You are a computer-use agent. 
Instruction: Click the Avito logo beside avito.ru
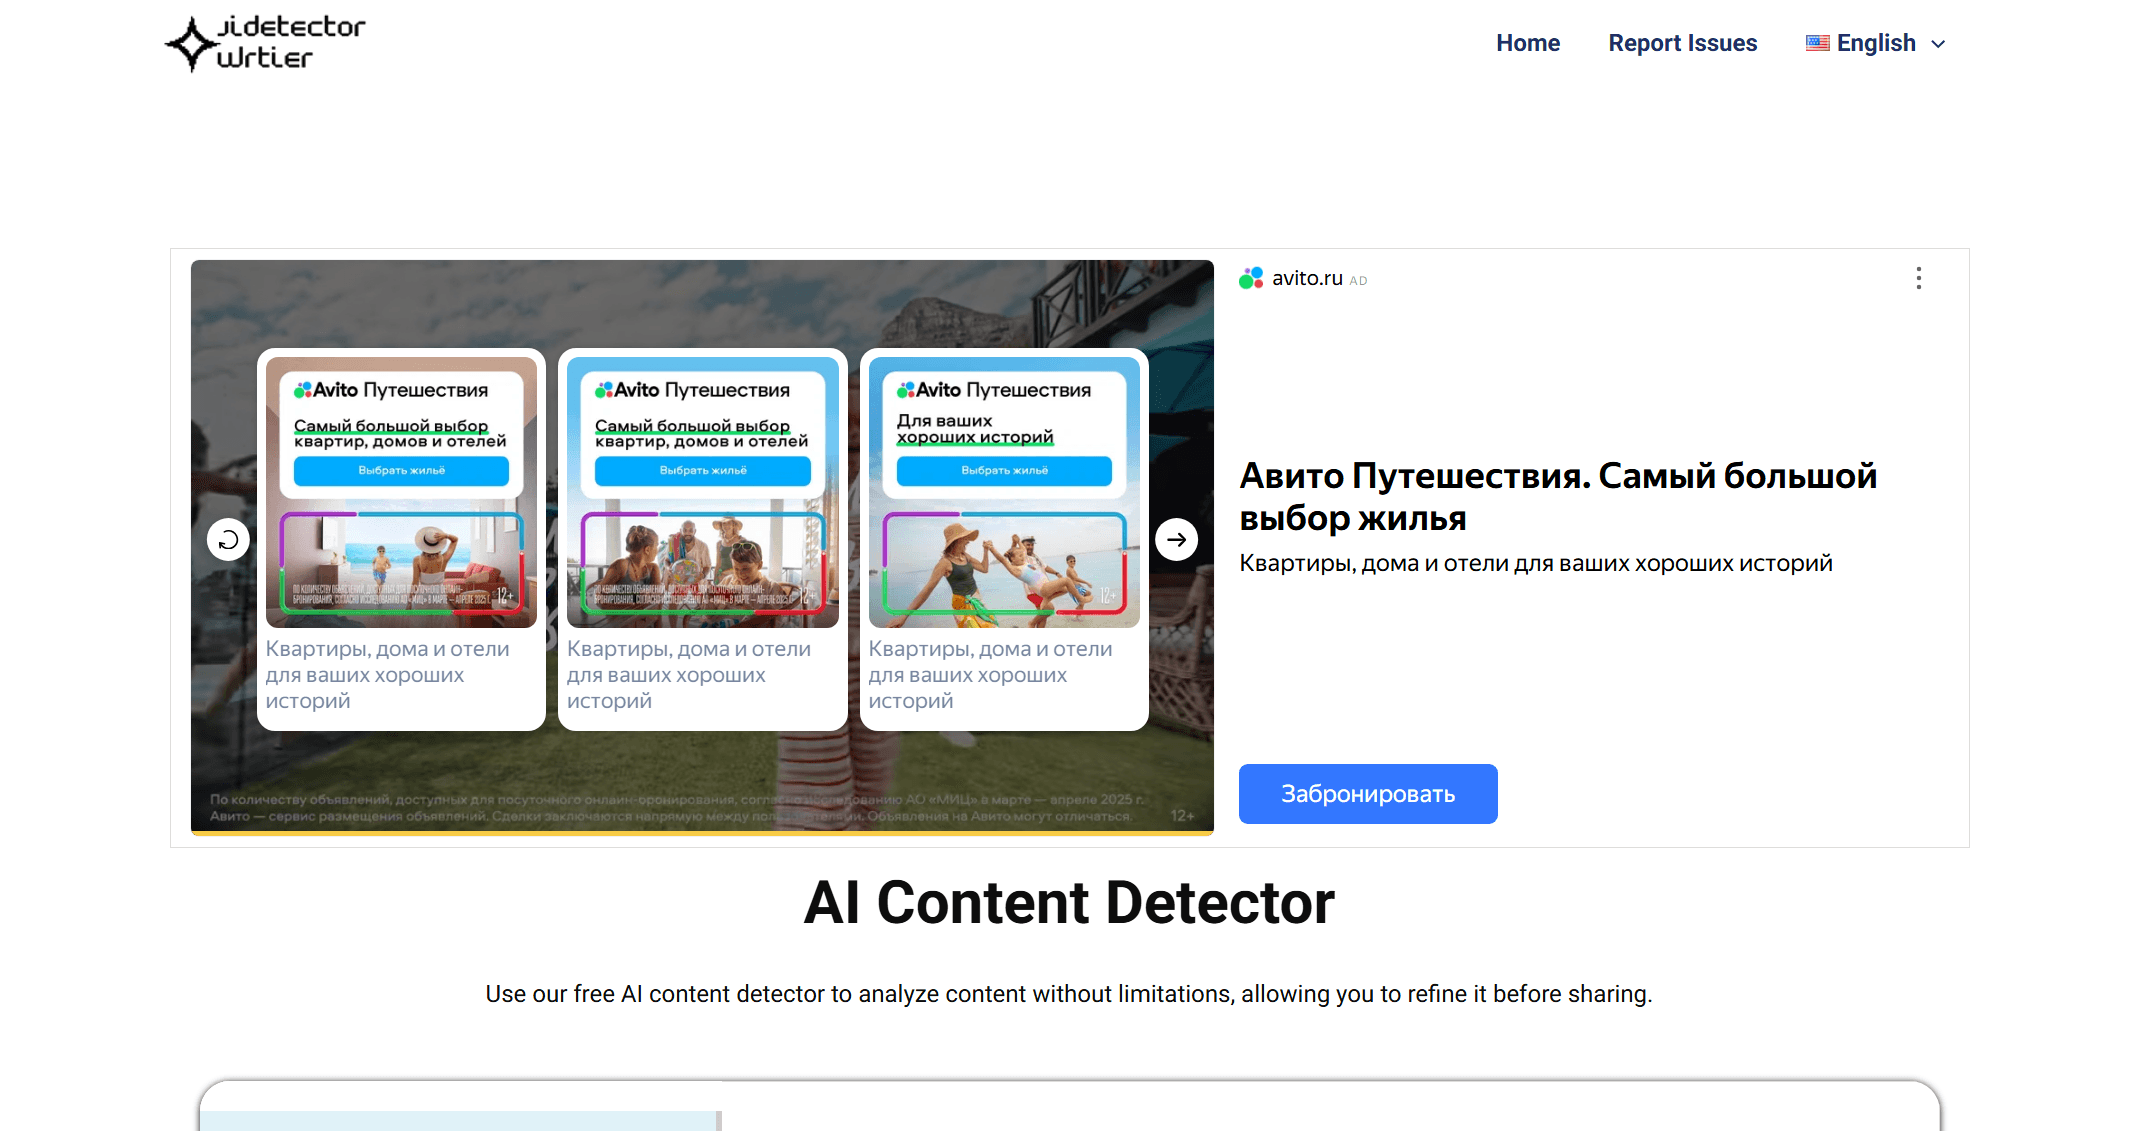(1249, 278)
